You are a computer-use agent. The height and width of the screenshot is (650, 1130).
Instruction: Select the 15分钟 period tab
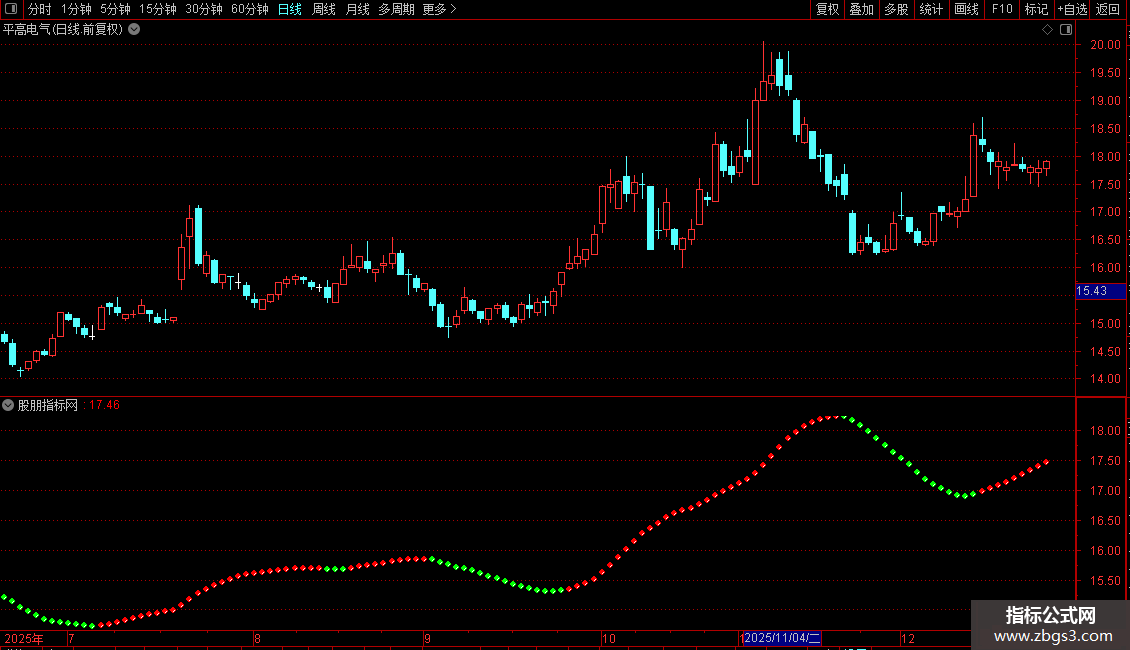pyautogui.click(x=157, y=9)
